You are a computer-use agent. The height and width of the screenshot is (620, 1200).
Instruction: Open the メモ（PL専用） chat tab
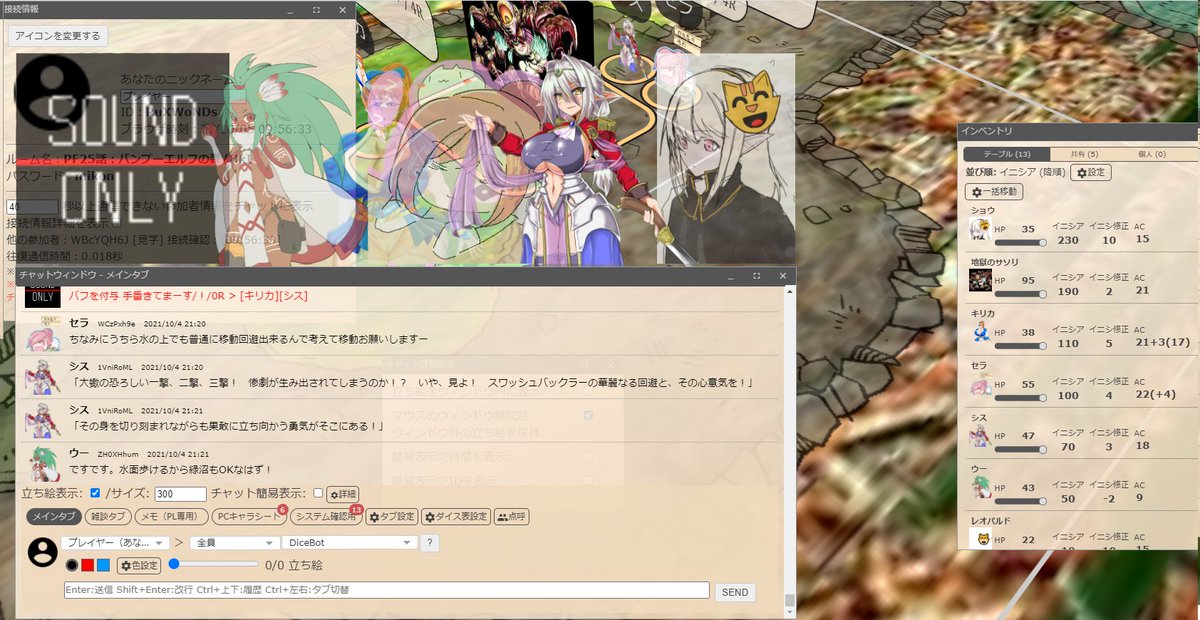click(x=171, y=516)
